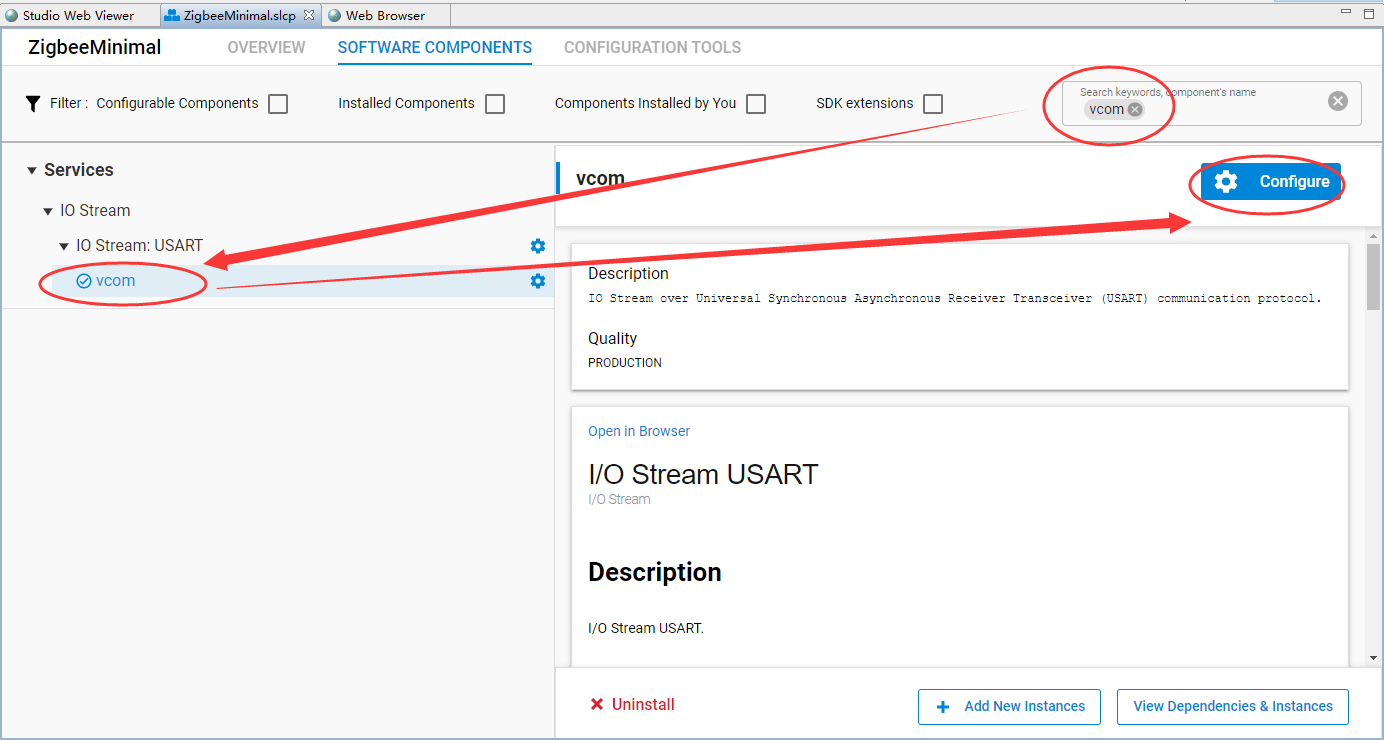Click the ZigbeeMinimal project title

[x=95, y=48]
